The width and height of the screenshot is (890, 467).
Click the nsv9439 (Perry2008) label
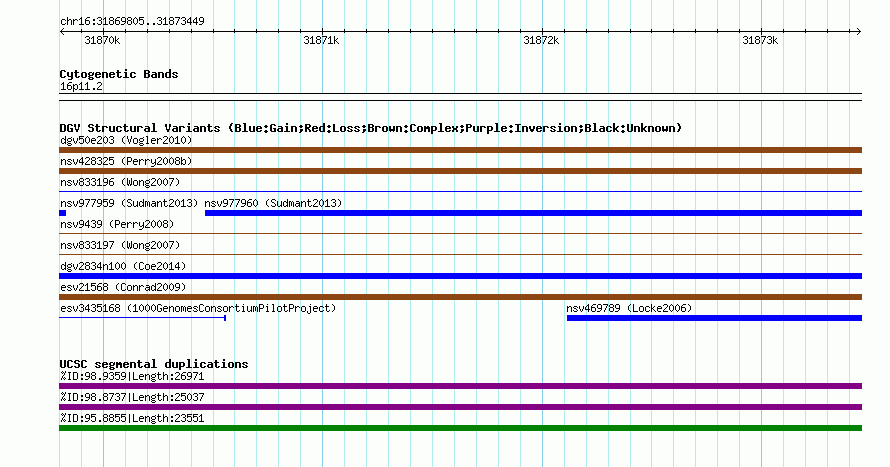tap(117, 224)
